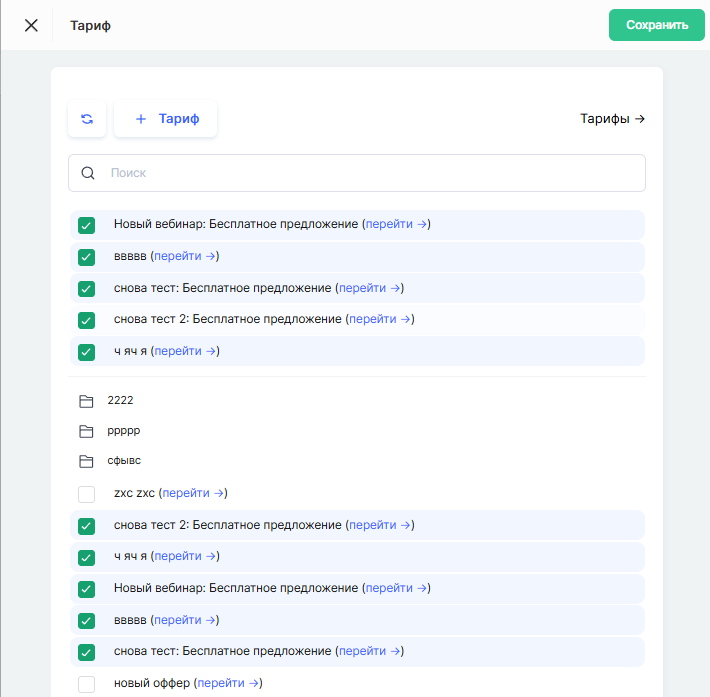
Task: Save changes with the Сохранить button
Action: pos(656,25)
